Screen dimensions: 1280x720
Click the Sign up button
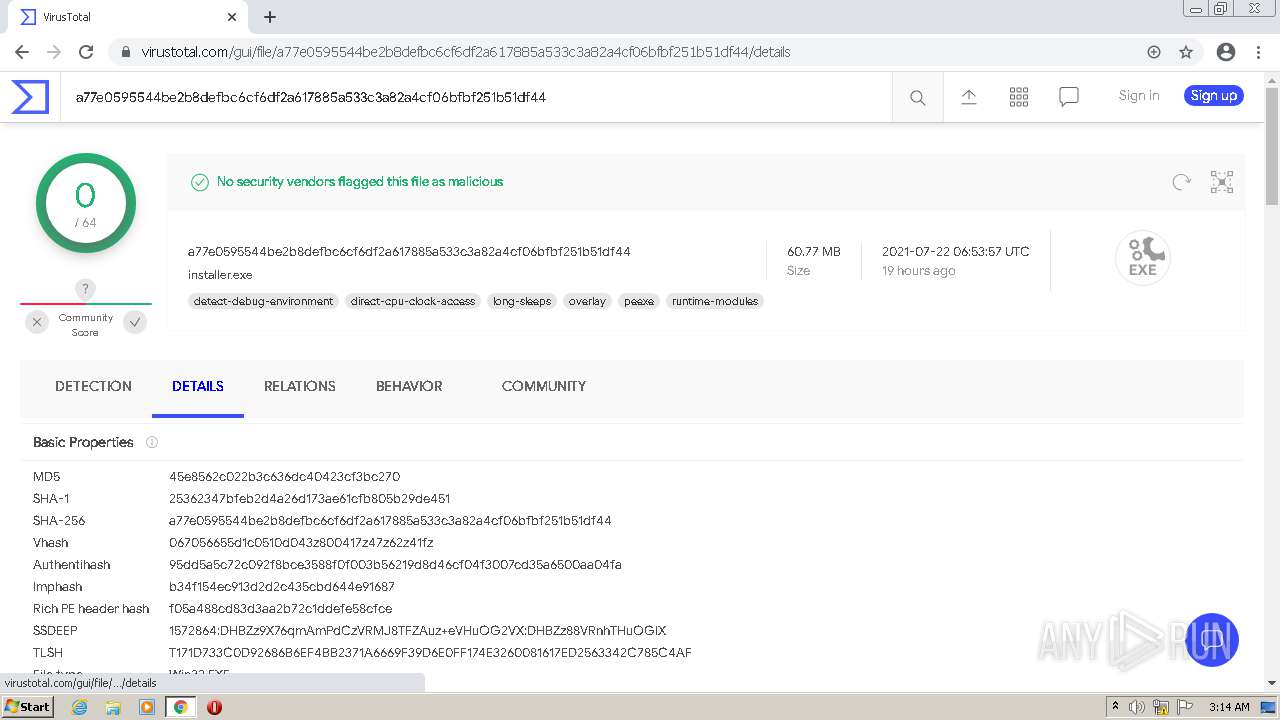(1214, 96)
